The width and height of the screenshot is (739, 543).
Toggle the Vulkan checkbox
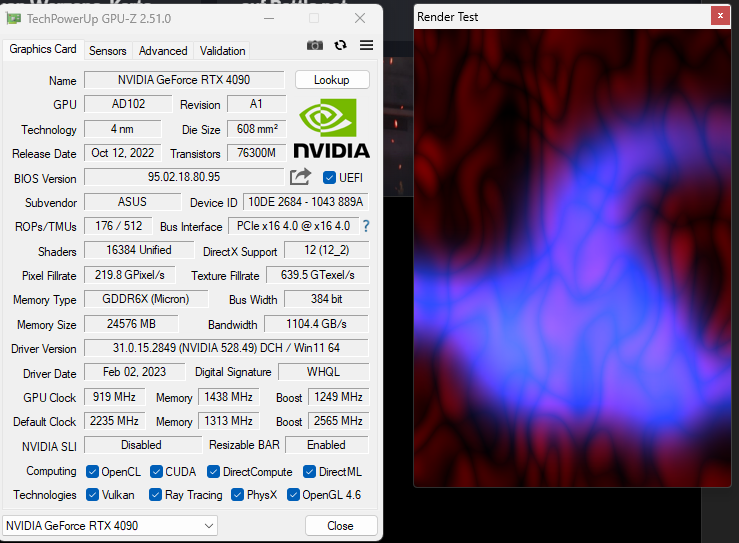(92, 494)
